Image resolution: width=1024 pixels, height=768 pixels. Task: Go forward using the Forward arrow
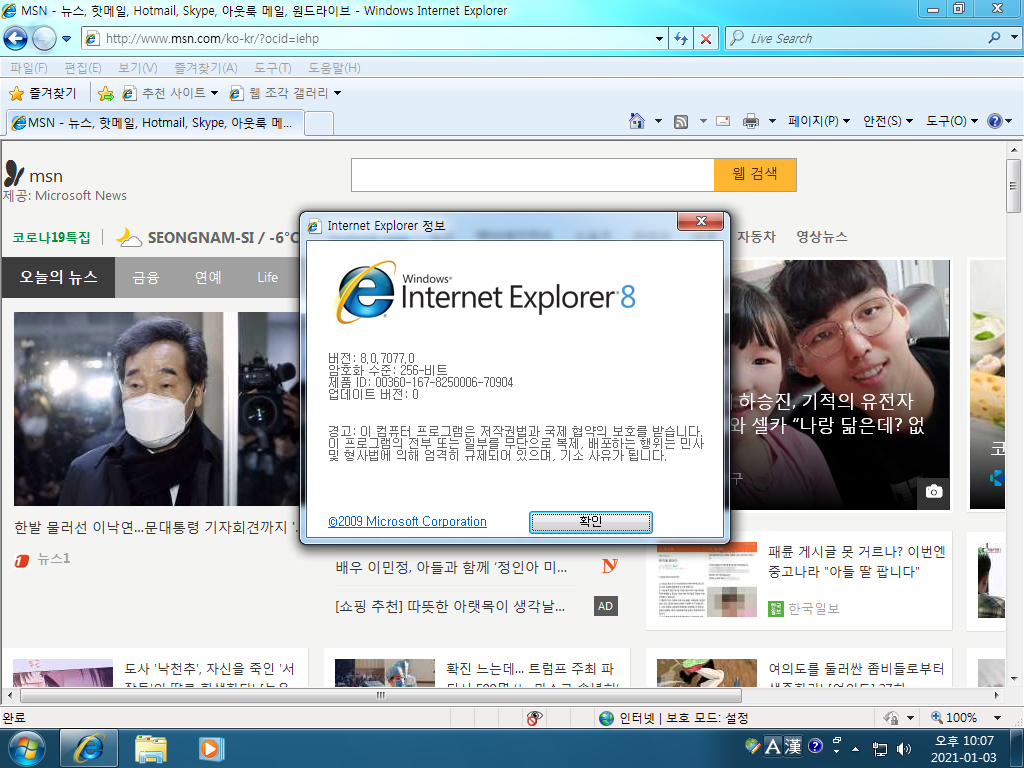pos(44,39)
